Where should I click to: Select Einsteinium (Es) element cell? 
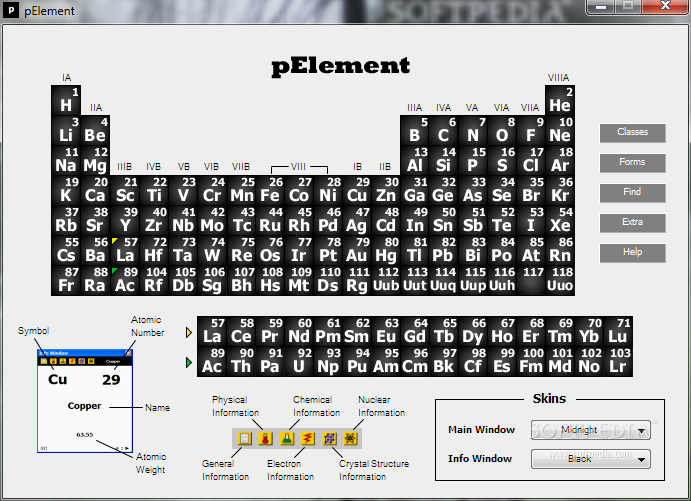(502, 361)
